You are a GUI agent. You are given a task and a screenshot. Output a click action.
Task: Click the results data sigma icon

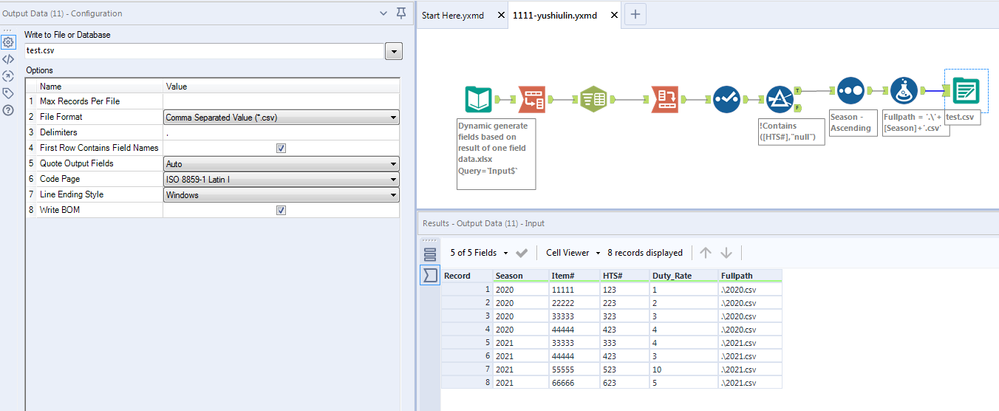[430, 275]
